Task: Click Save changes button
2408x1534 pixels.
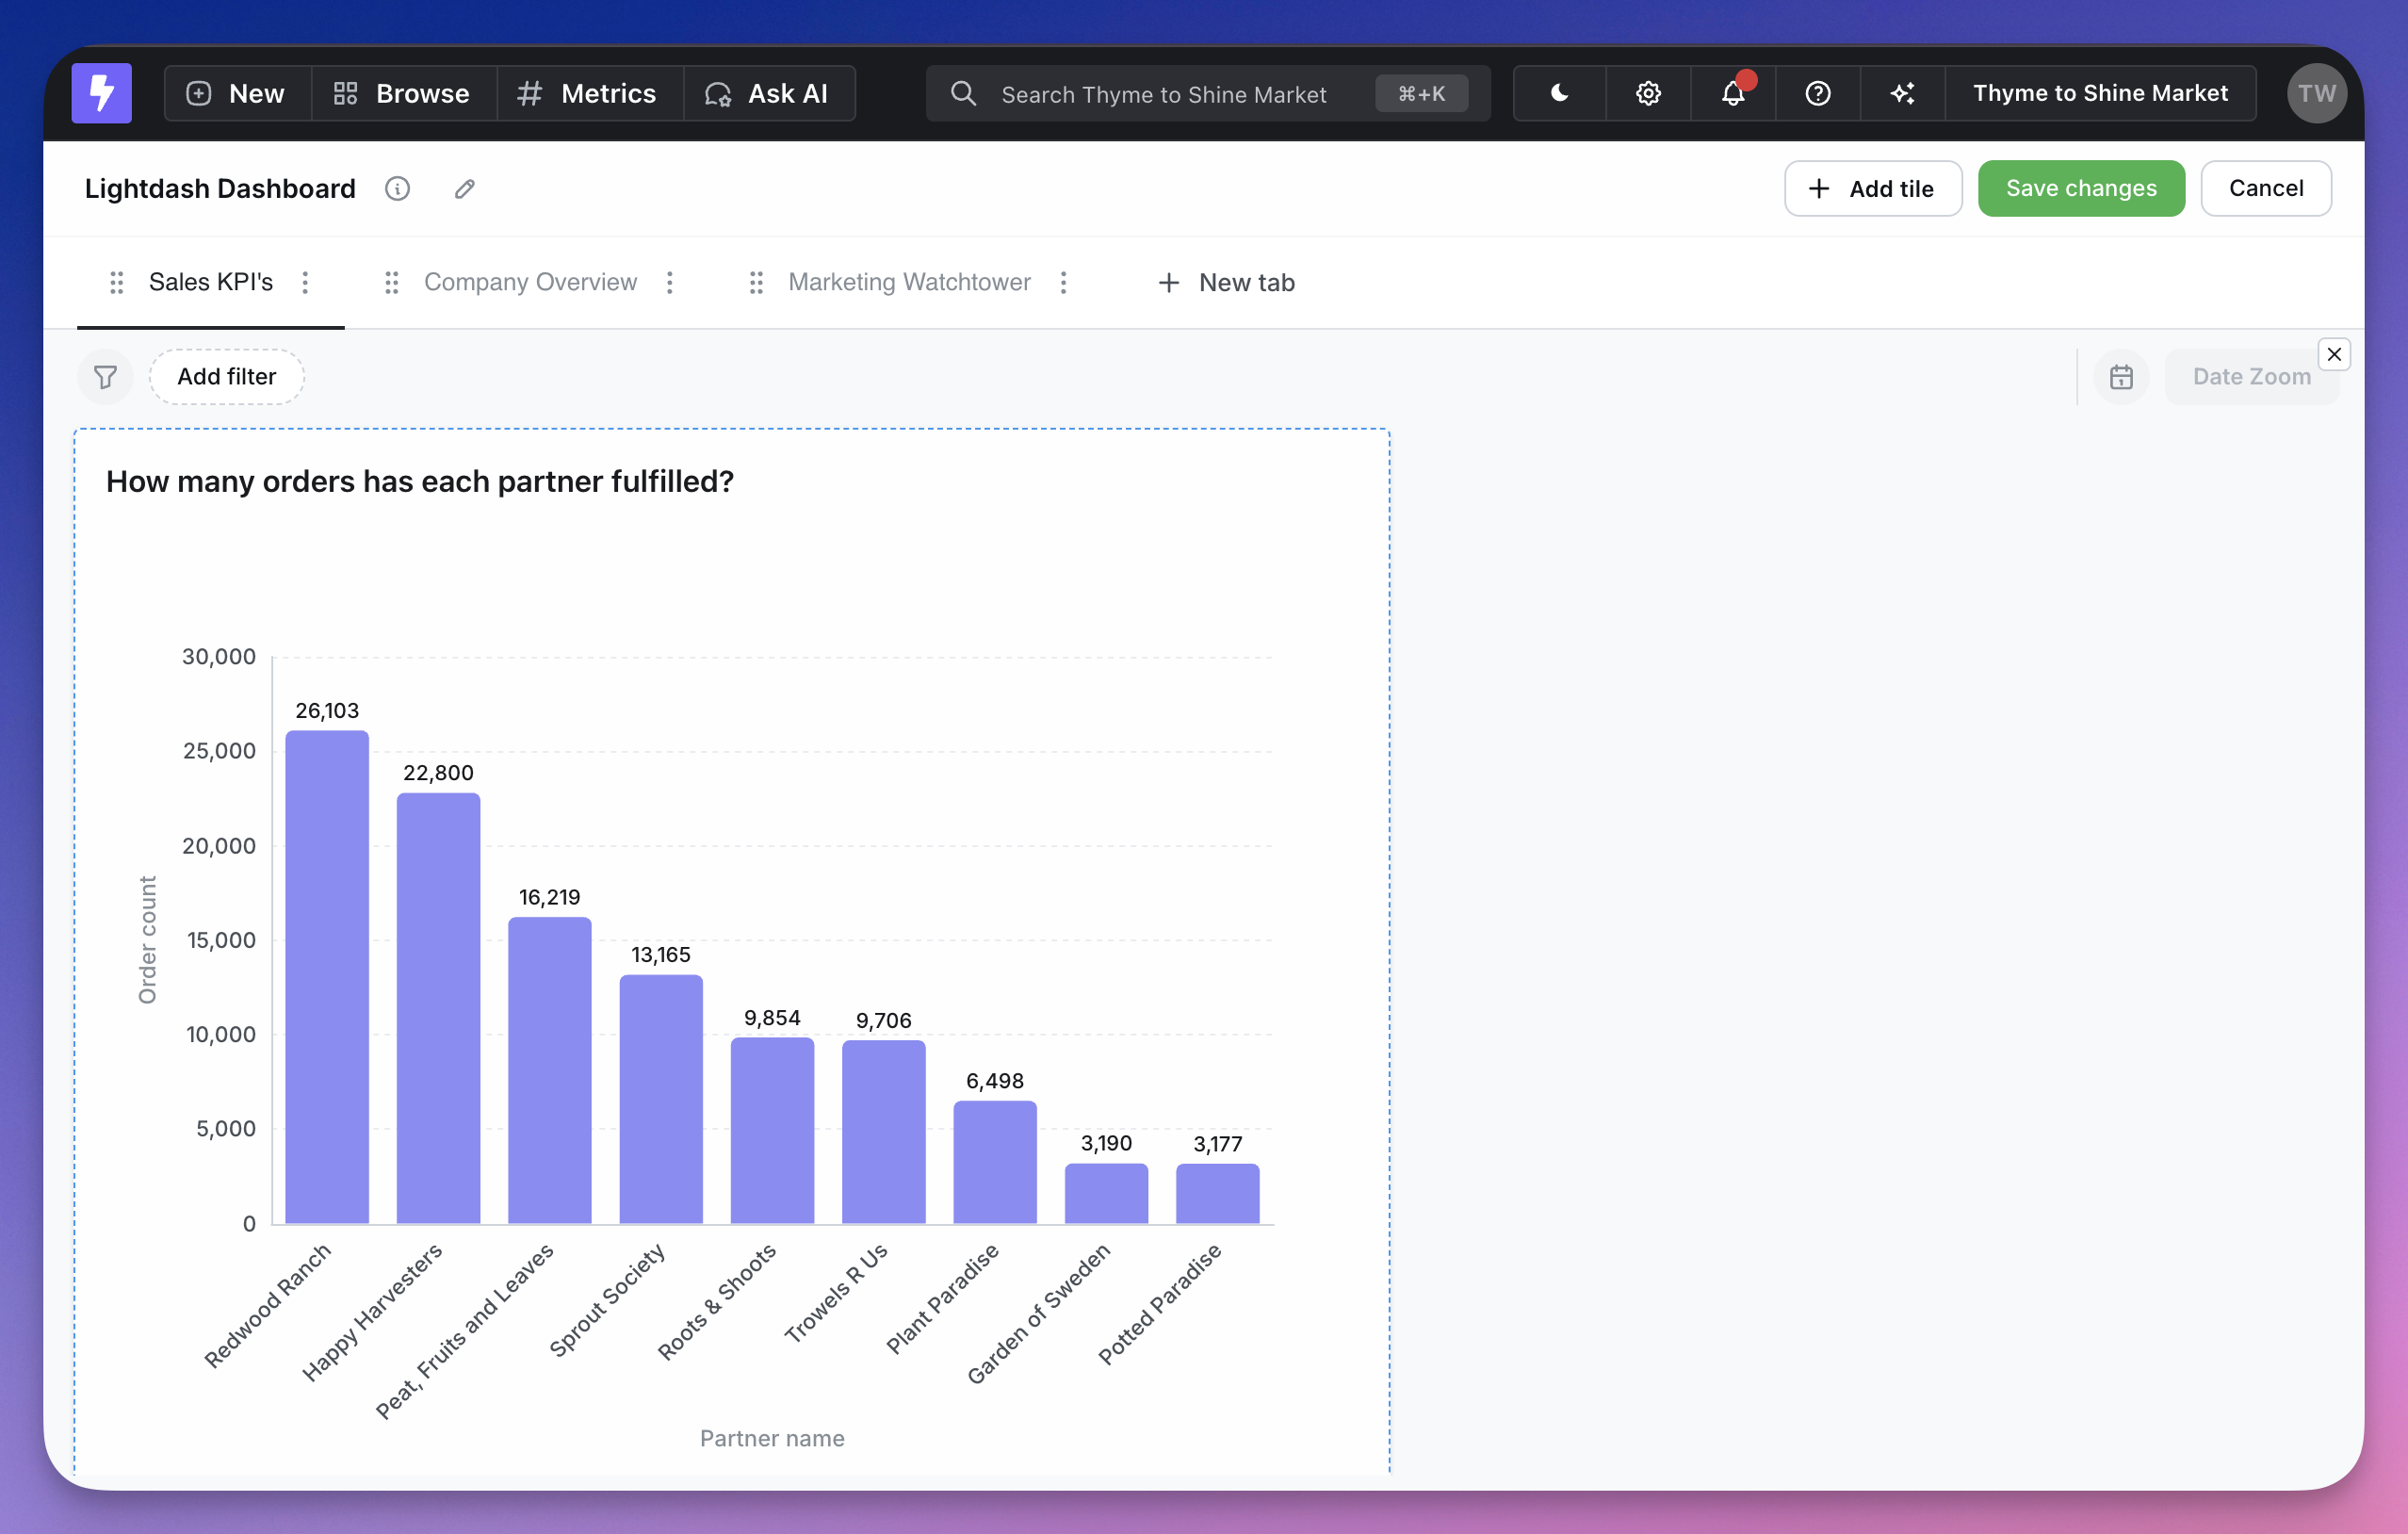Action: point(2080,188)
